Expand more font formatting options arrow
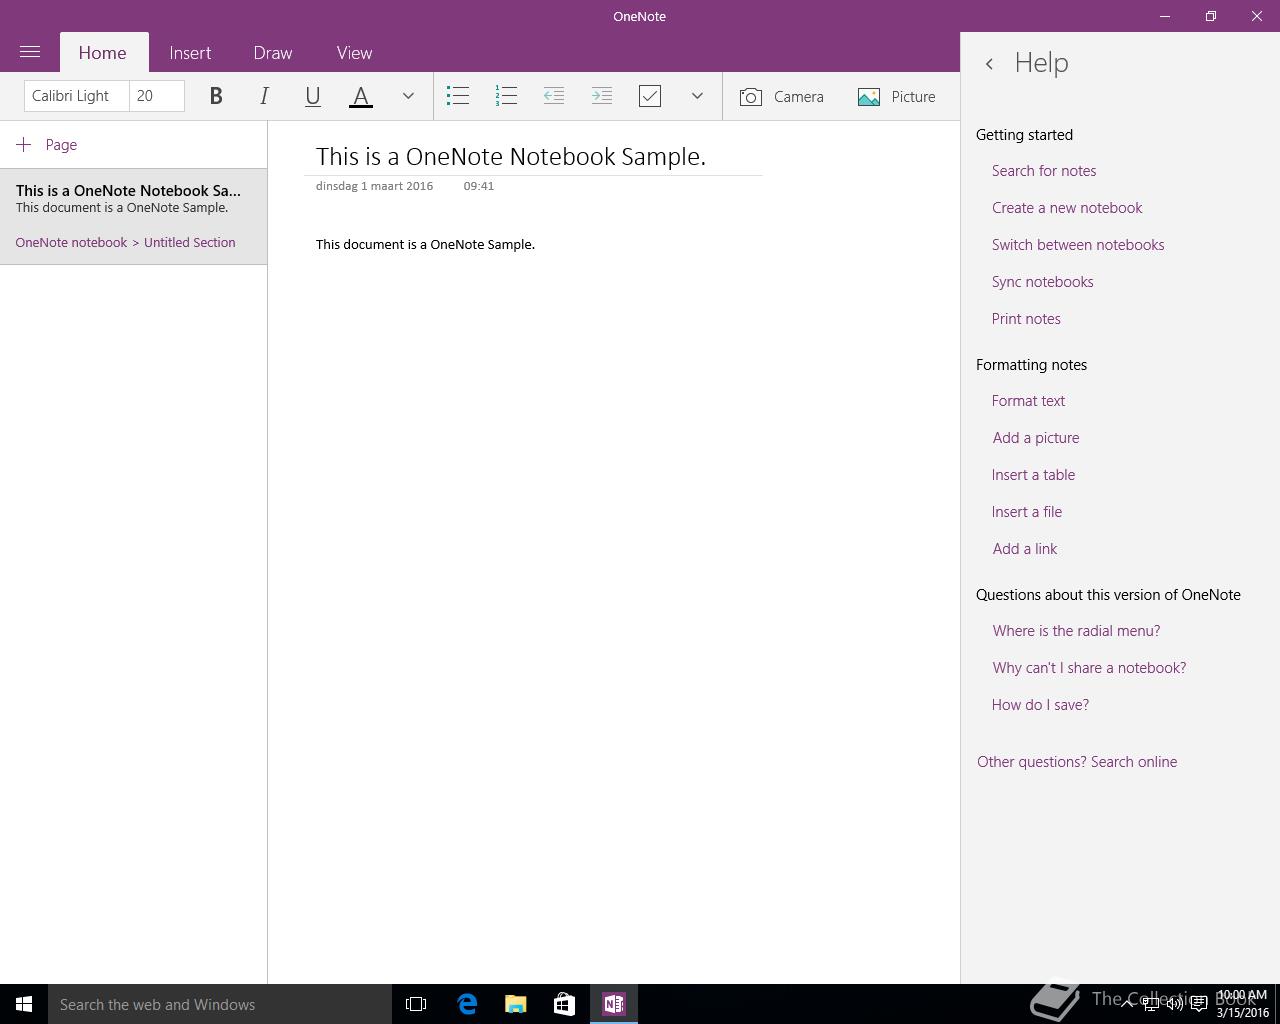 [x=408, y=96]
